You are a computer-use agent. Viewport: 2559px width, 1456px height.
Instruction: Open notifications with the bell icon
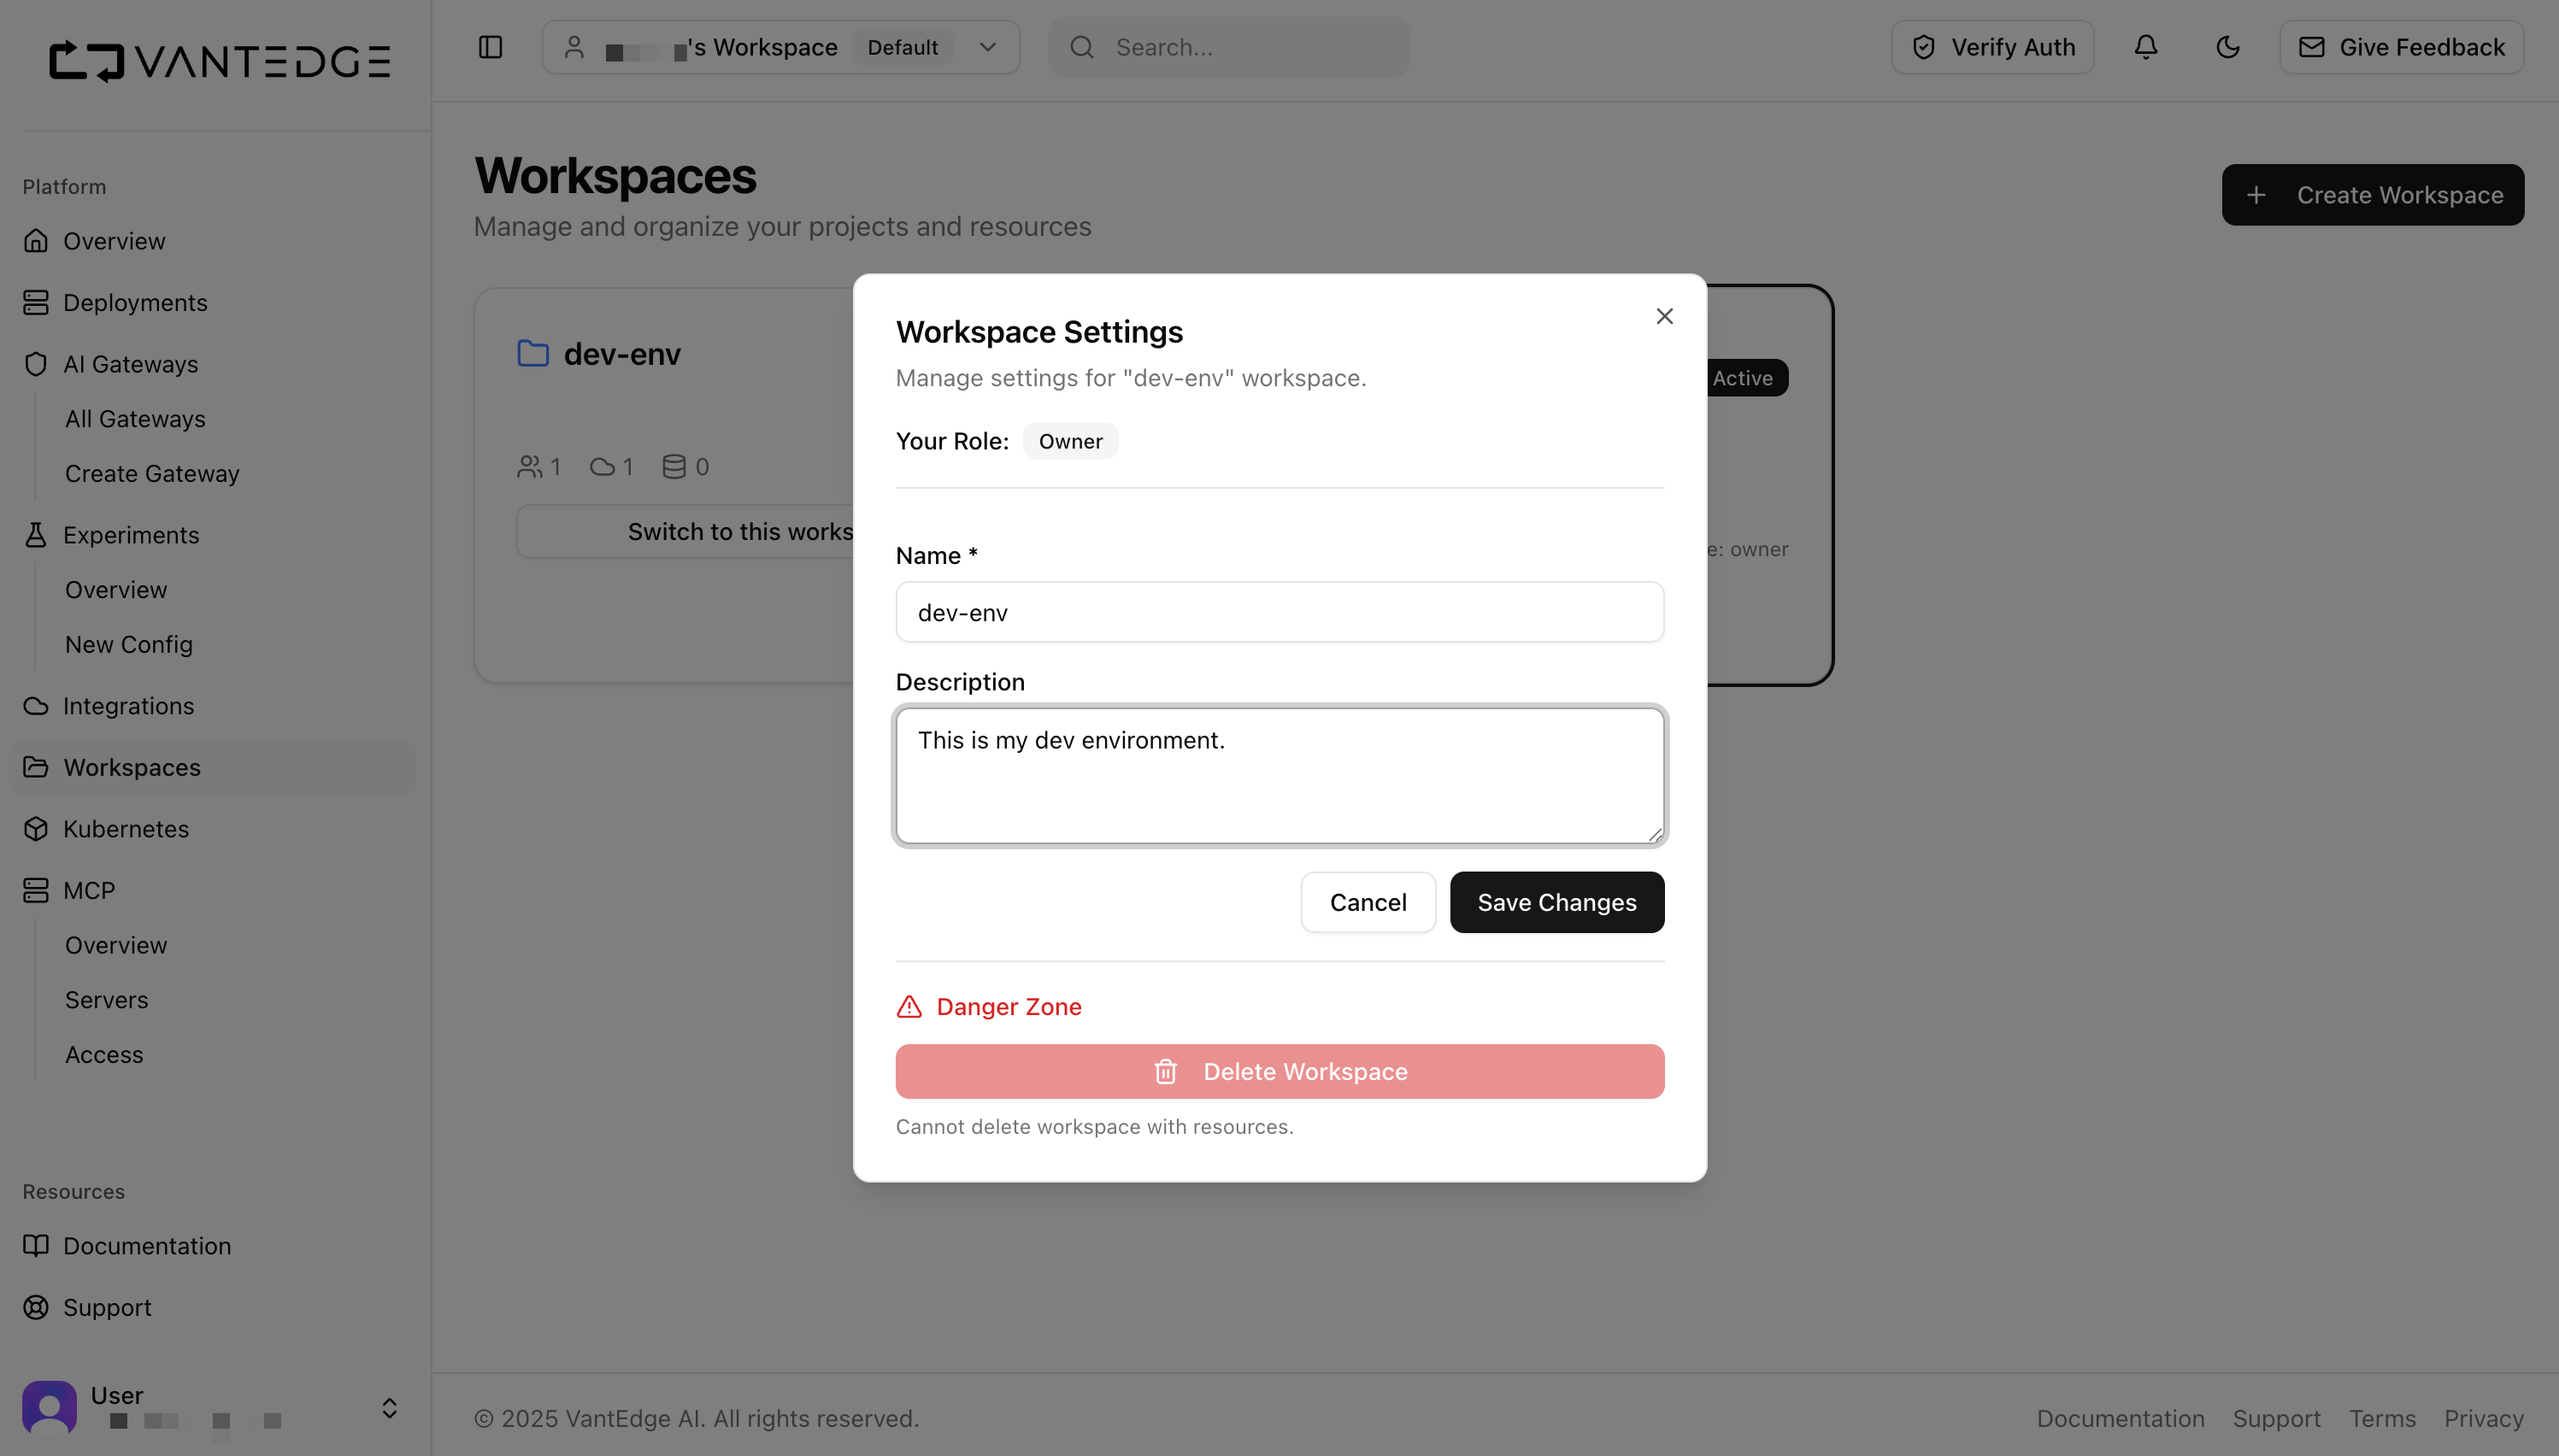click(x=2146, y=46)
